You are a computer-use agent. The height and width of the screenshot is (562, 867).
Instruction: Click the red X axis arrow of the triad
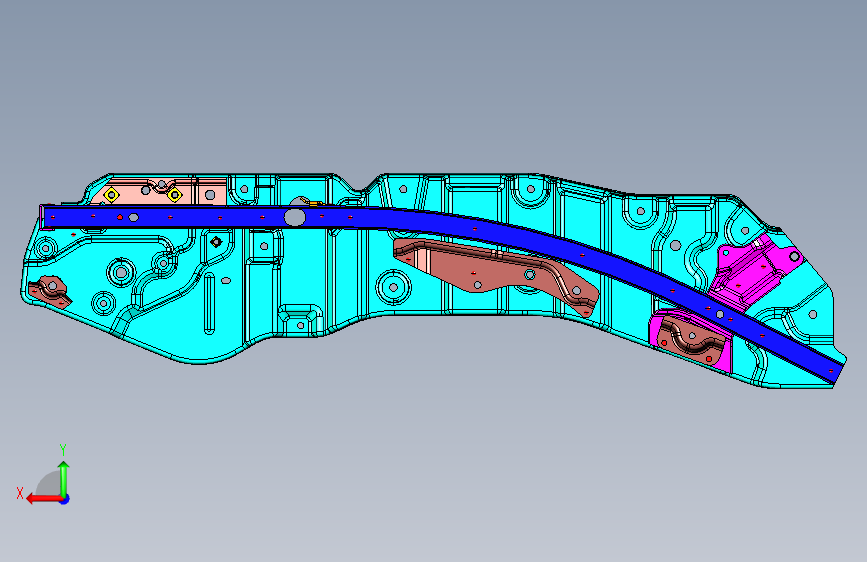point(44,499)
